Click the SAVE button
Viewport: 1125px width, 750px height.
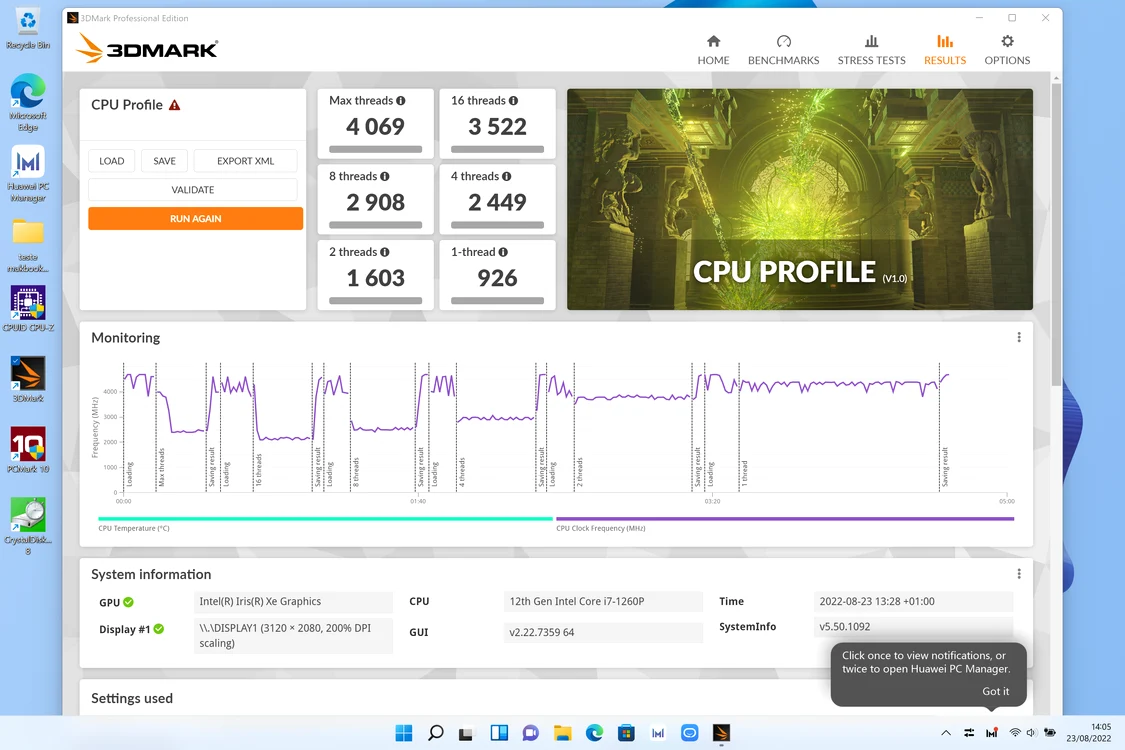click(x=164, y=161)
